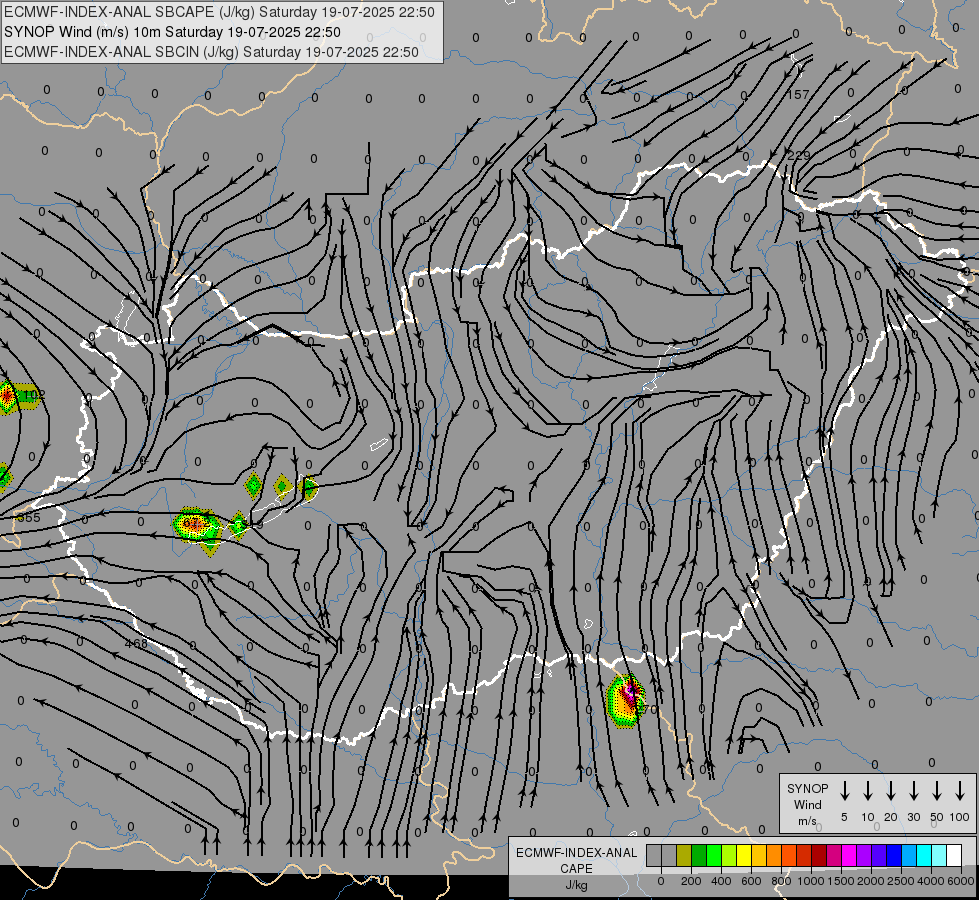Click the '600' tick label on the CAPE scale

click(751, 881)
